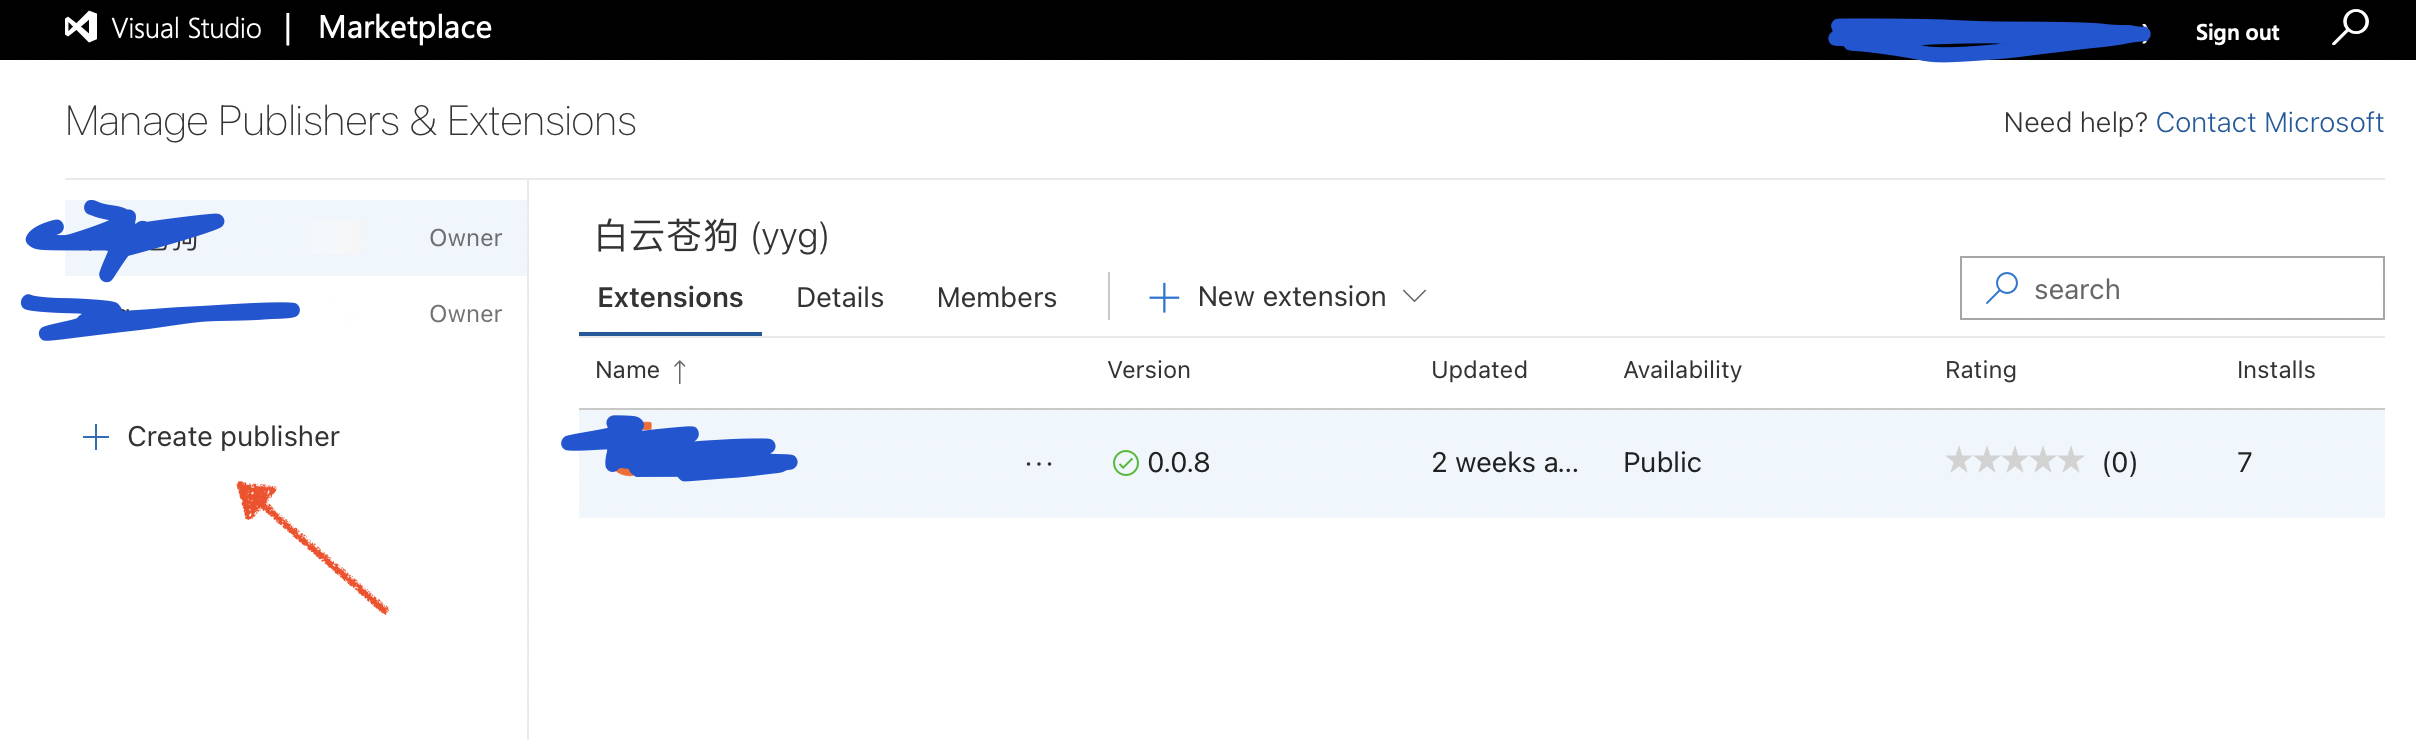Click the plus icon beside New extension

click(x=1164, y=297)
